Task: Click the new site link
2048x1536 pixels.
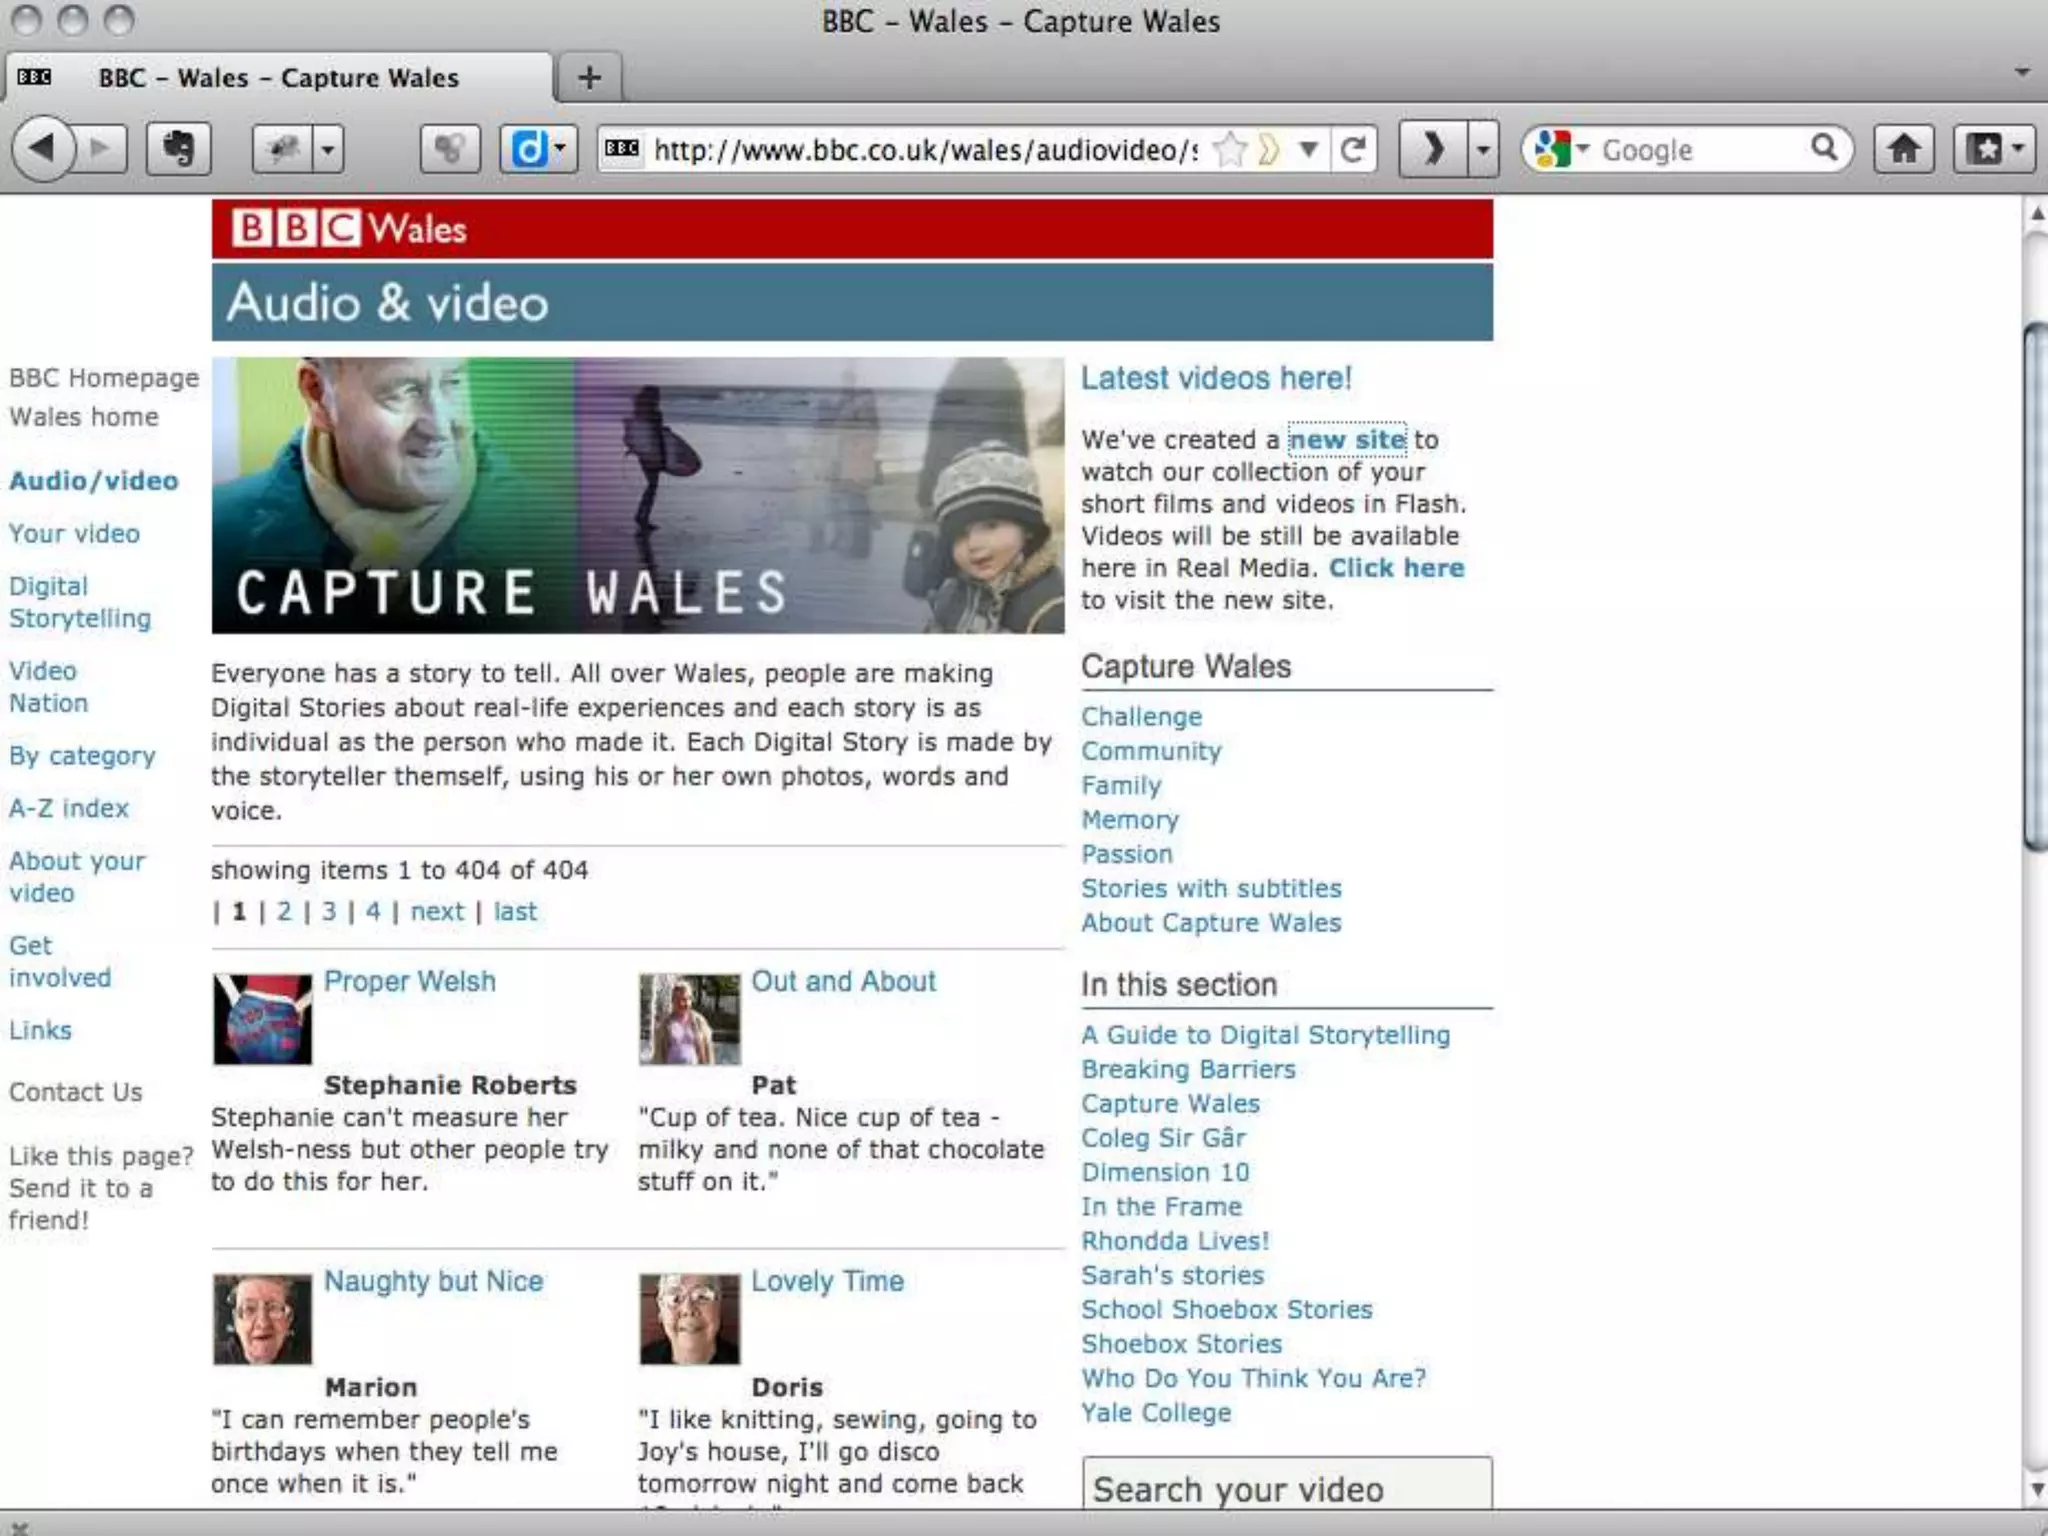Action: click(x=1346, y=439)
